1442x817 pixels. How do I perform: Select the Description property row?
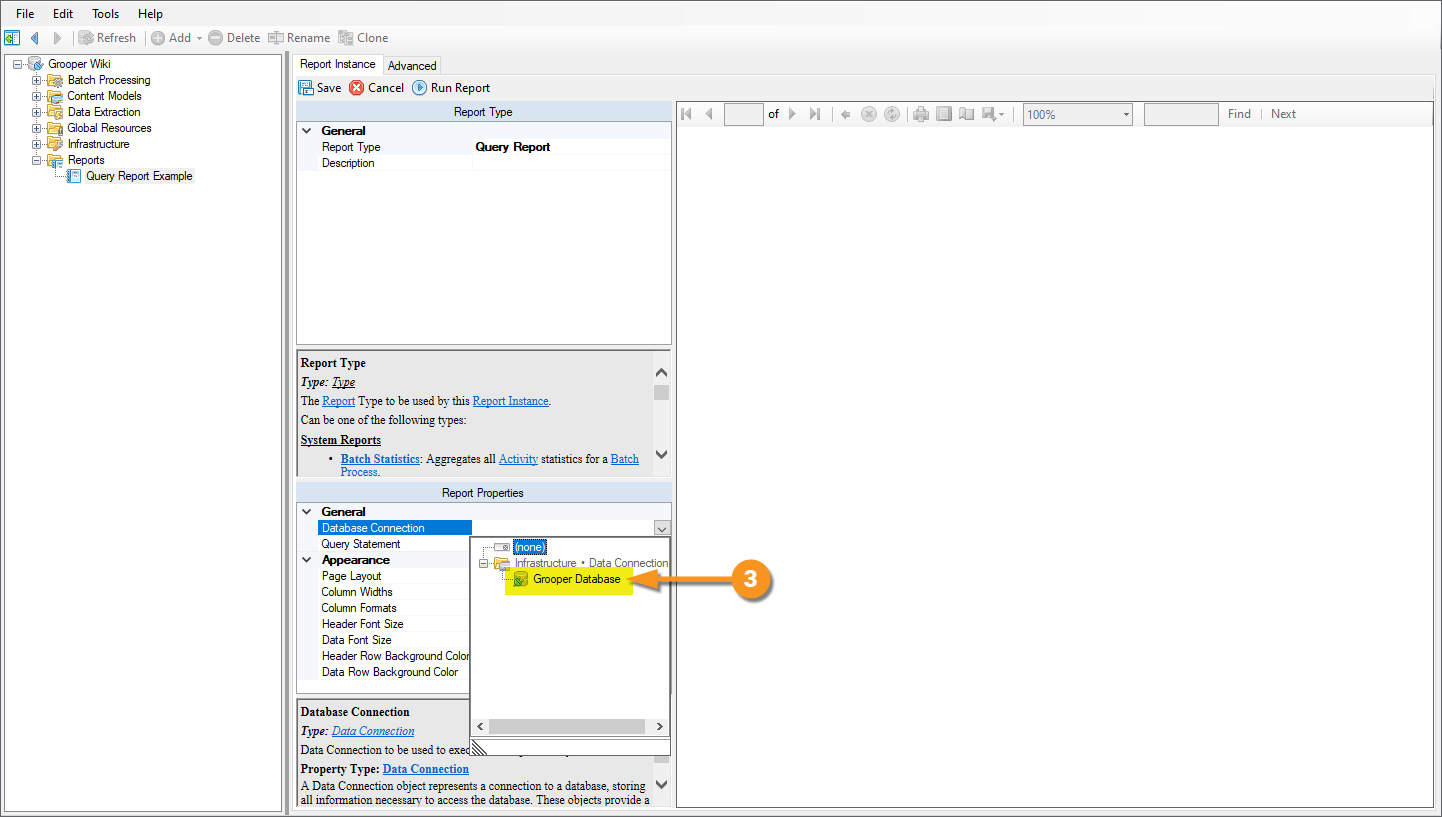tap(494, 163)
